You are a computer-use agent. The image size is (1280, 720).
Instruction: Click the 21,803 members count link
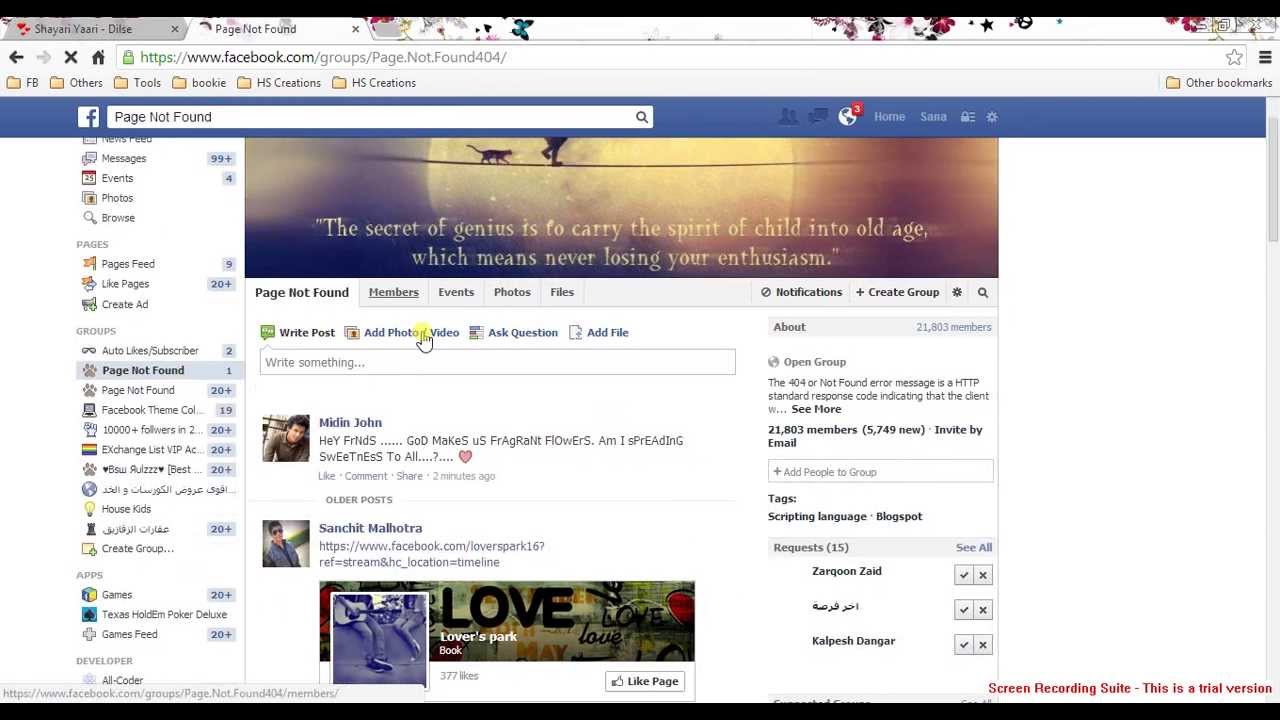[954, 327]
